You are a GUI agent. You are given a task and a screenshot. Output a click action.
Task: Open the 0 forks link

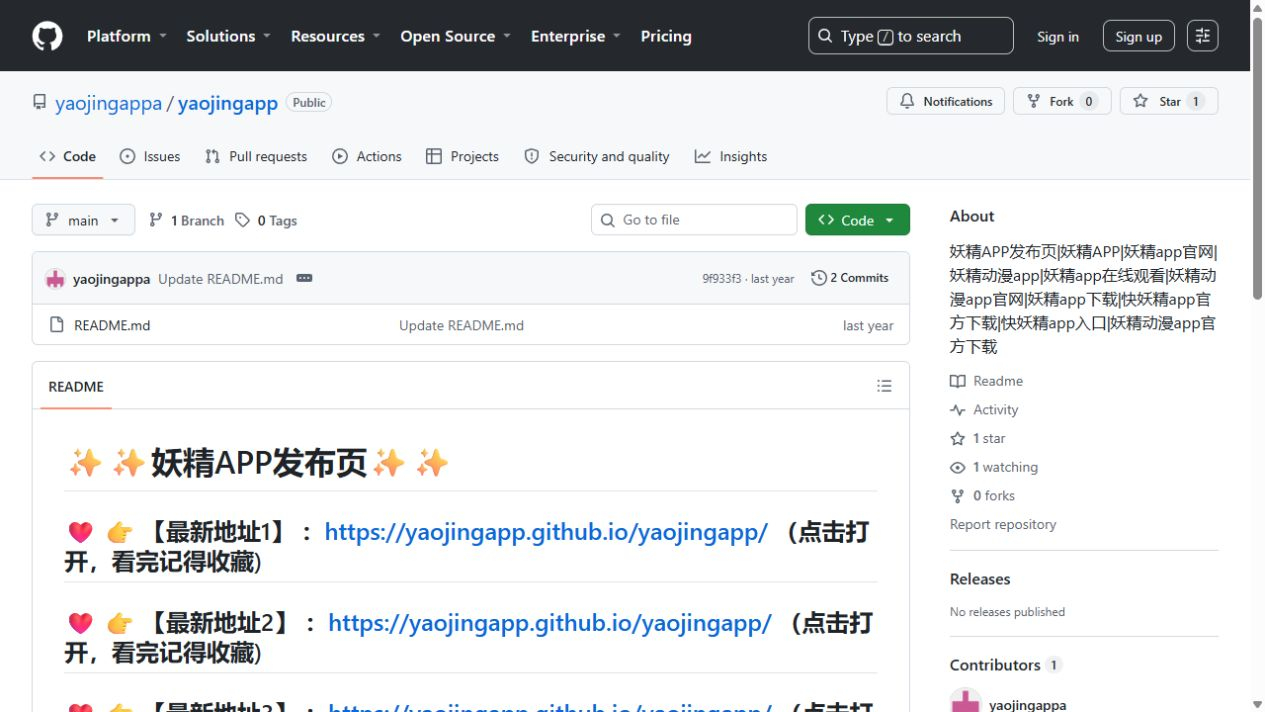click(983, 496)
